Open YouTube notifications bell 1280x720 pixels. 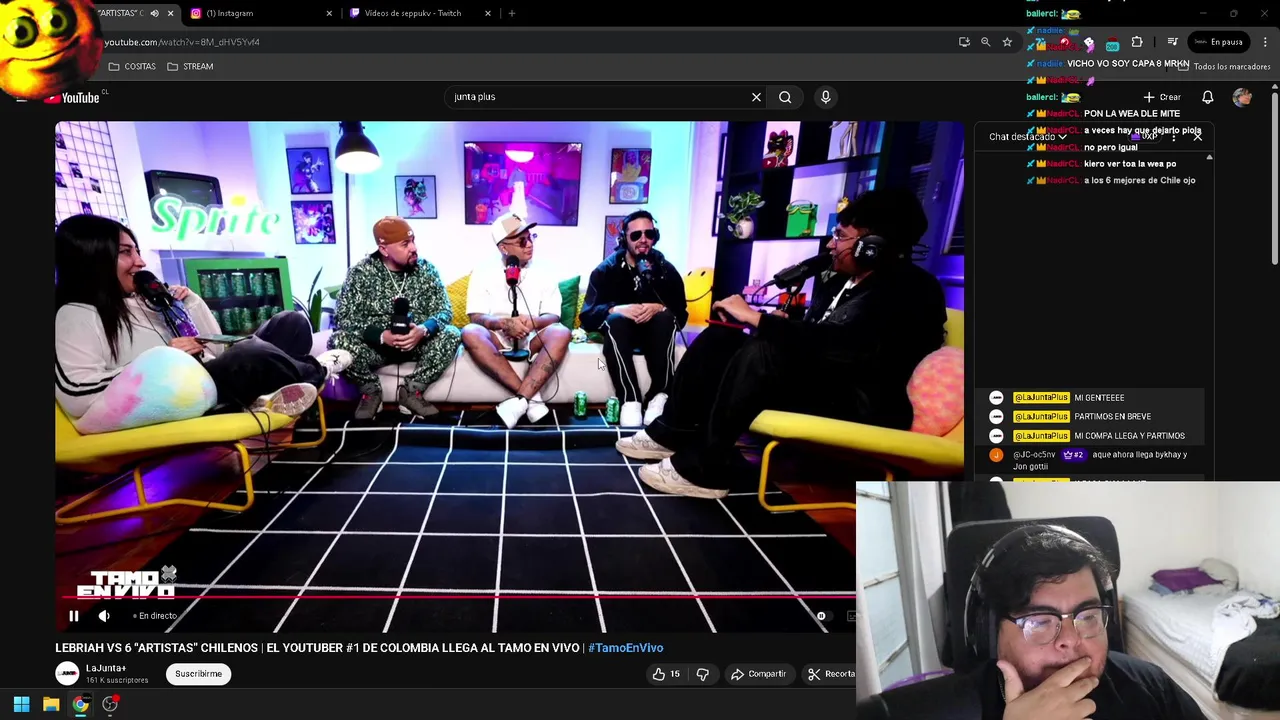tap(1207, 97)
